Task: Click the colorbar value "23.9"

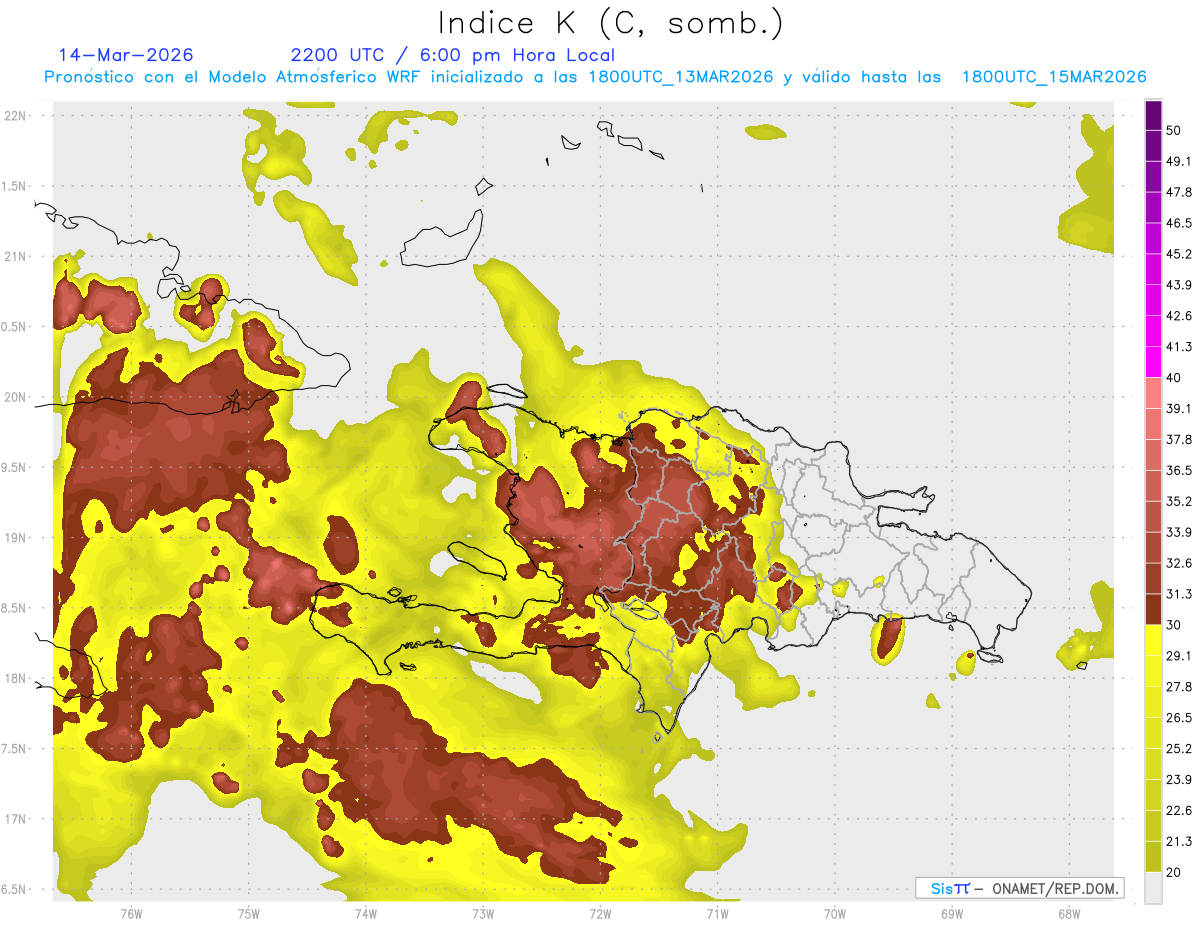Action: tap(1179, 780)
